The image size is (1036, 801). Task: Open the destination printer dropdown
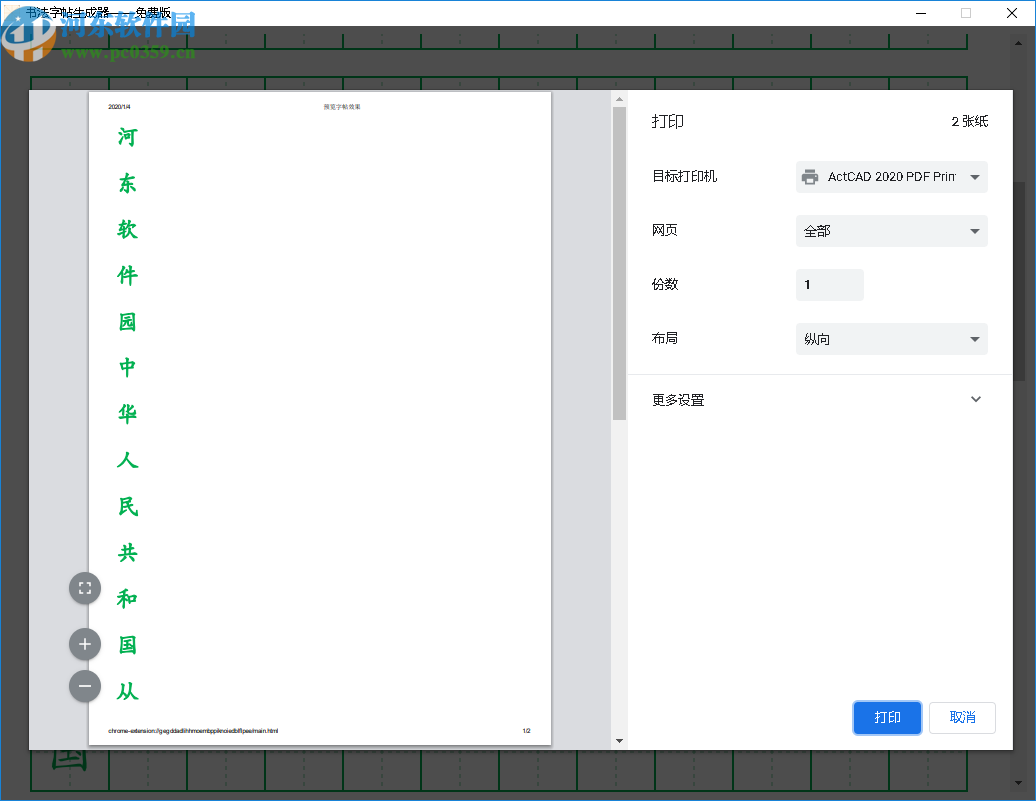coord(891,177)
